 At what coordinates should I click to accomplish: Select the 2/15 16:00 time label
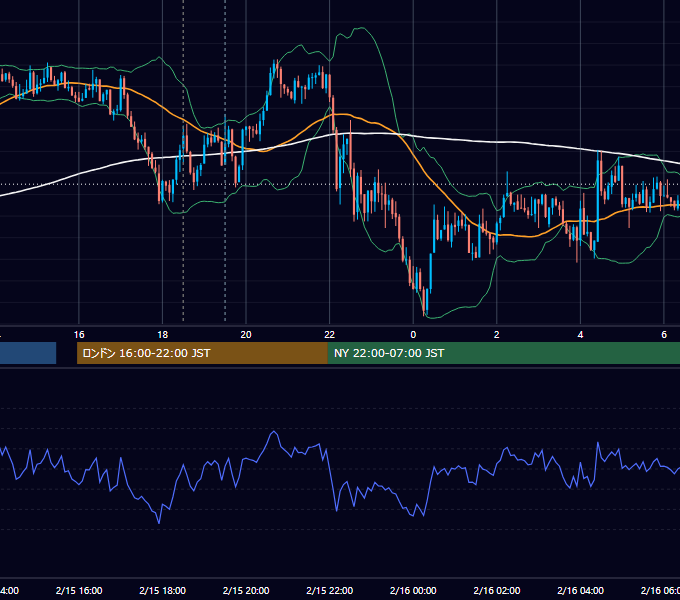pos(79,590)
